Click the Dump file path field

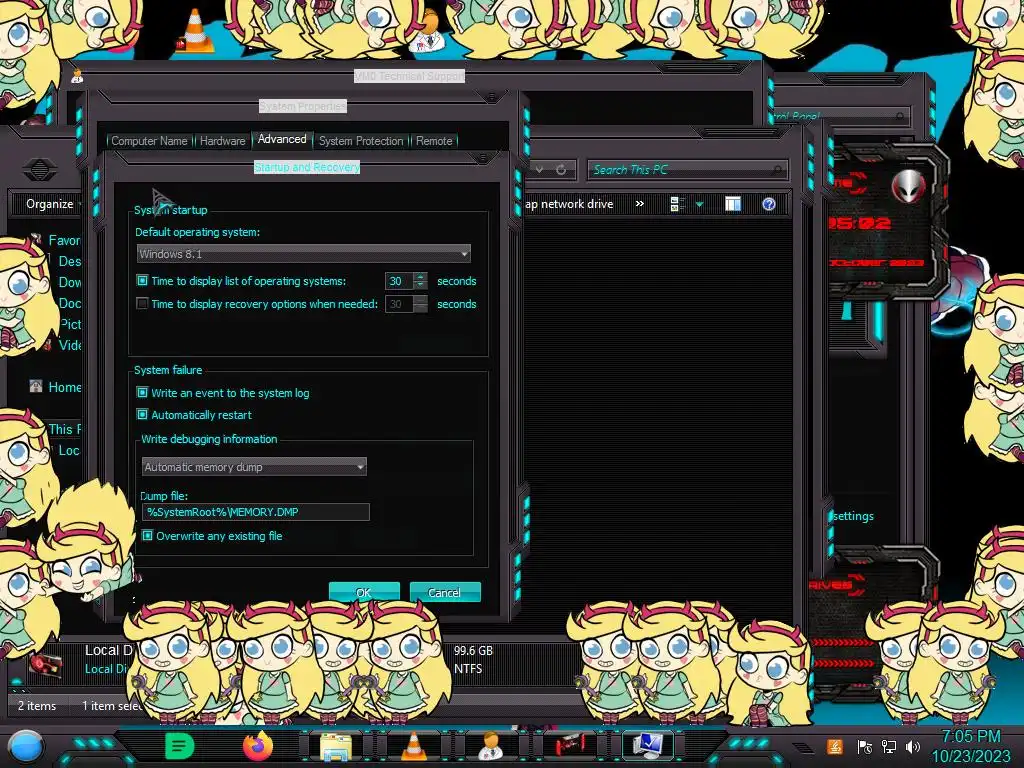(255, 512)
